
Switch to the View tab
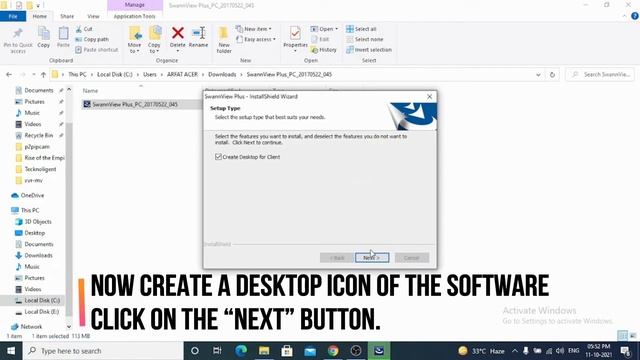[93, 16]
